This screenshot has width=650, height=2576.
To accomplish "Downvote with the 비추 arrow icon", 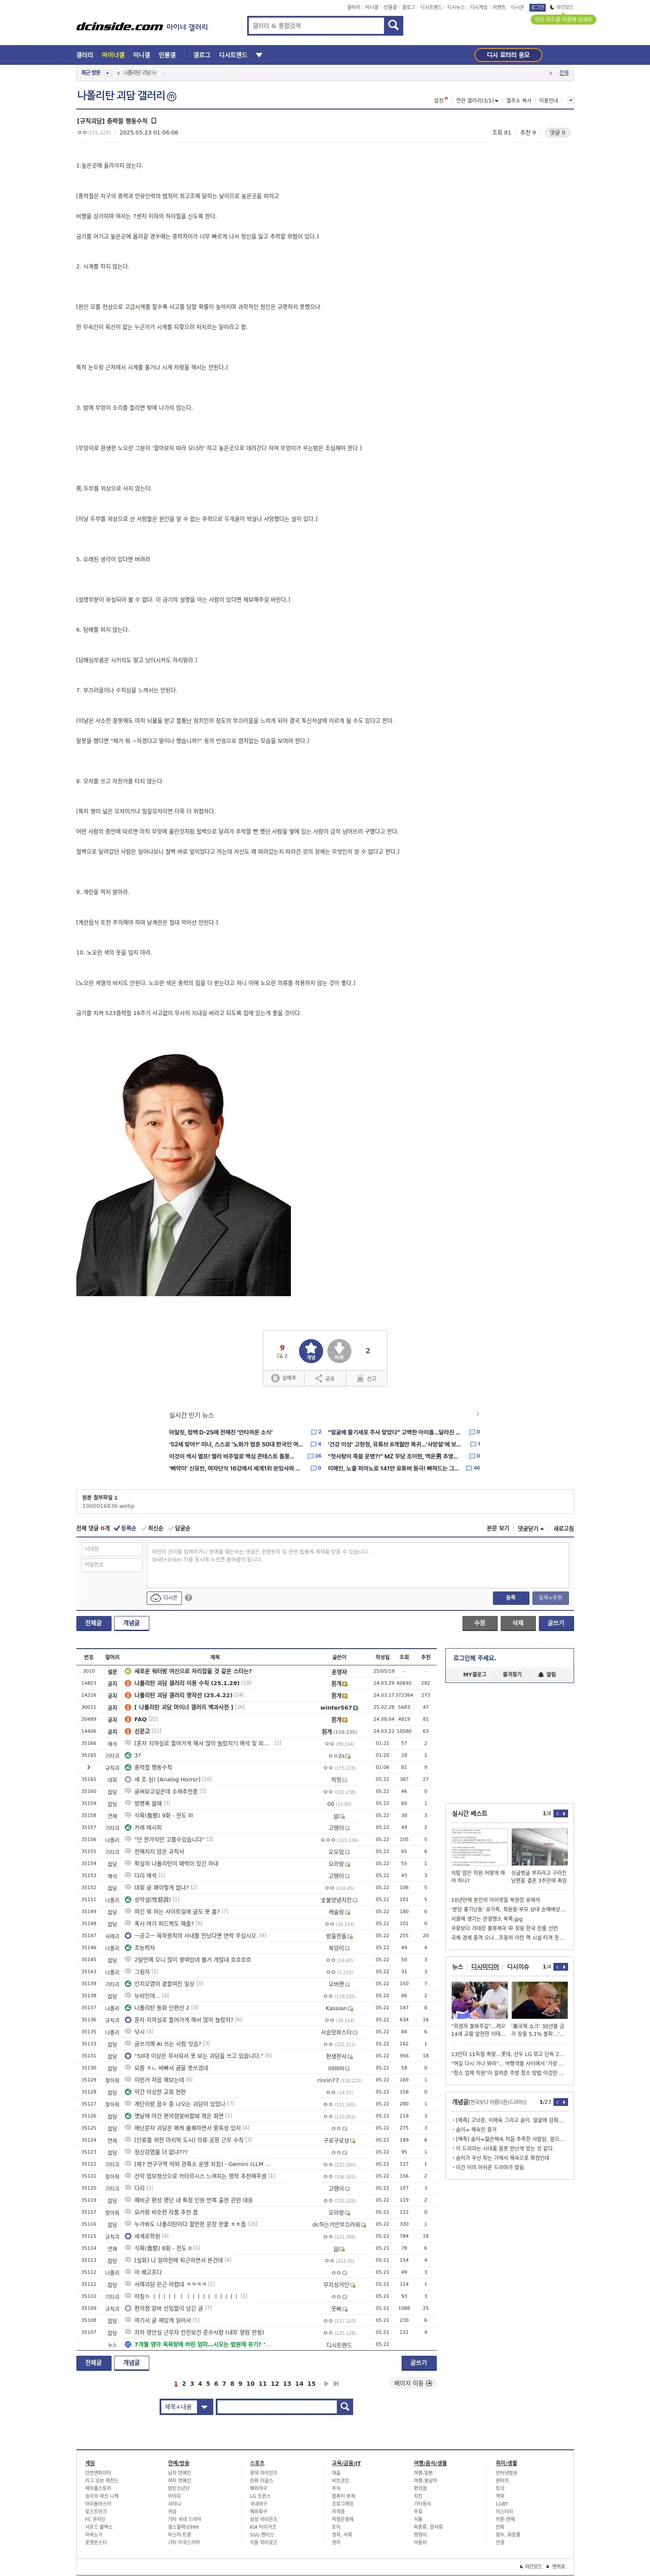I will coord(339,1351).
